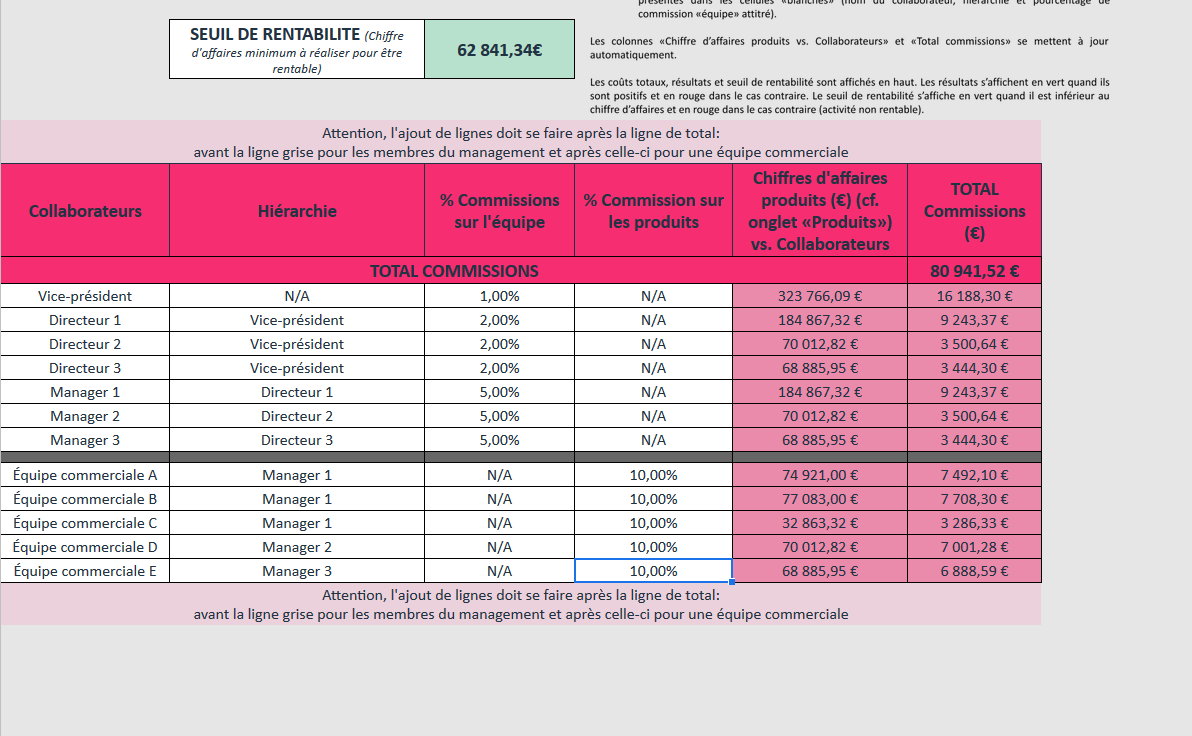Viewport: 1192px width, 736px height.
Task: Click Équipe commerciale E's 10,00% cell
Action: 653,571
